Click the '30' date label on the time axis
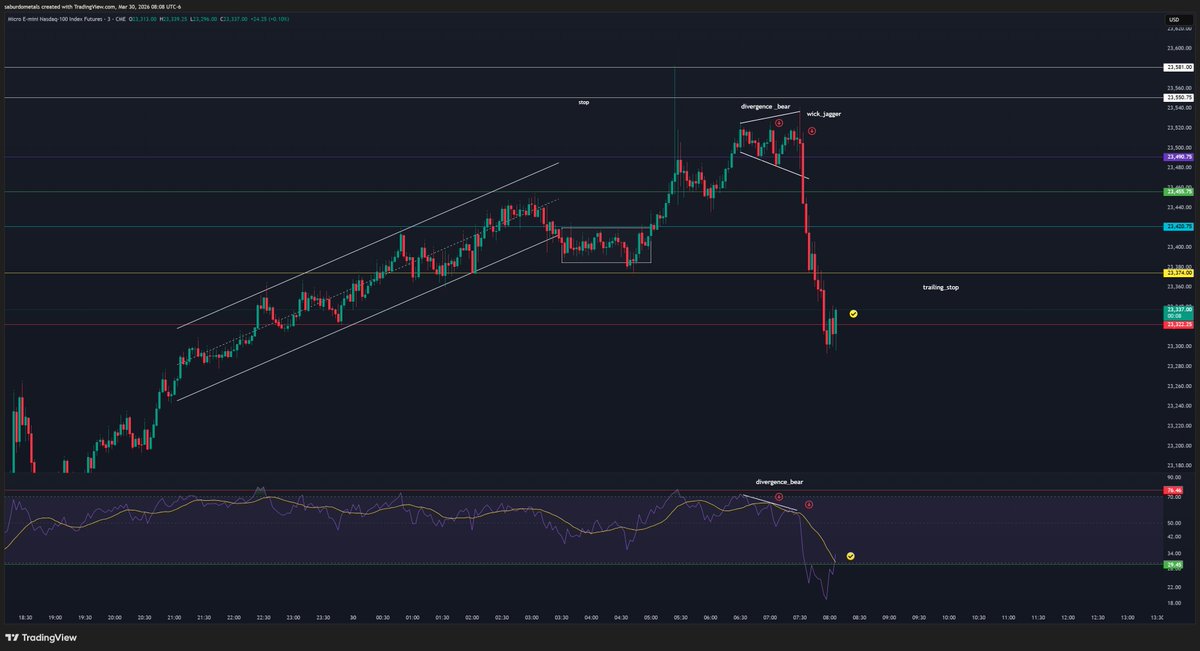 (x=353, y=618)
